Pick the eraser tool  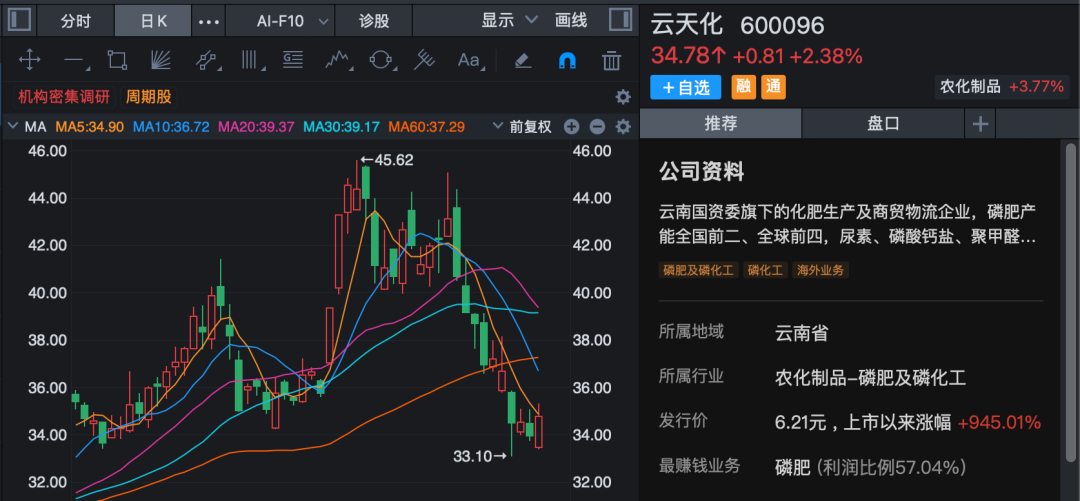point(521,60)
